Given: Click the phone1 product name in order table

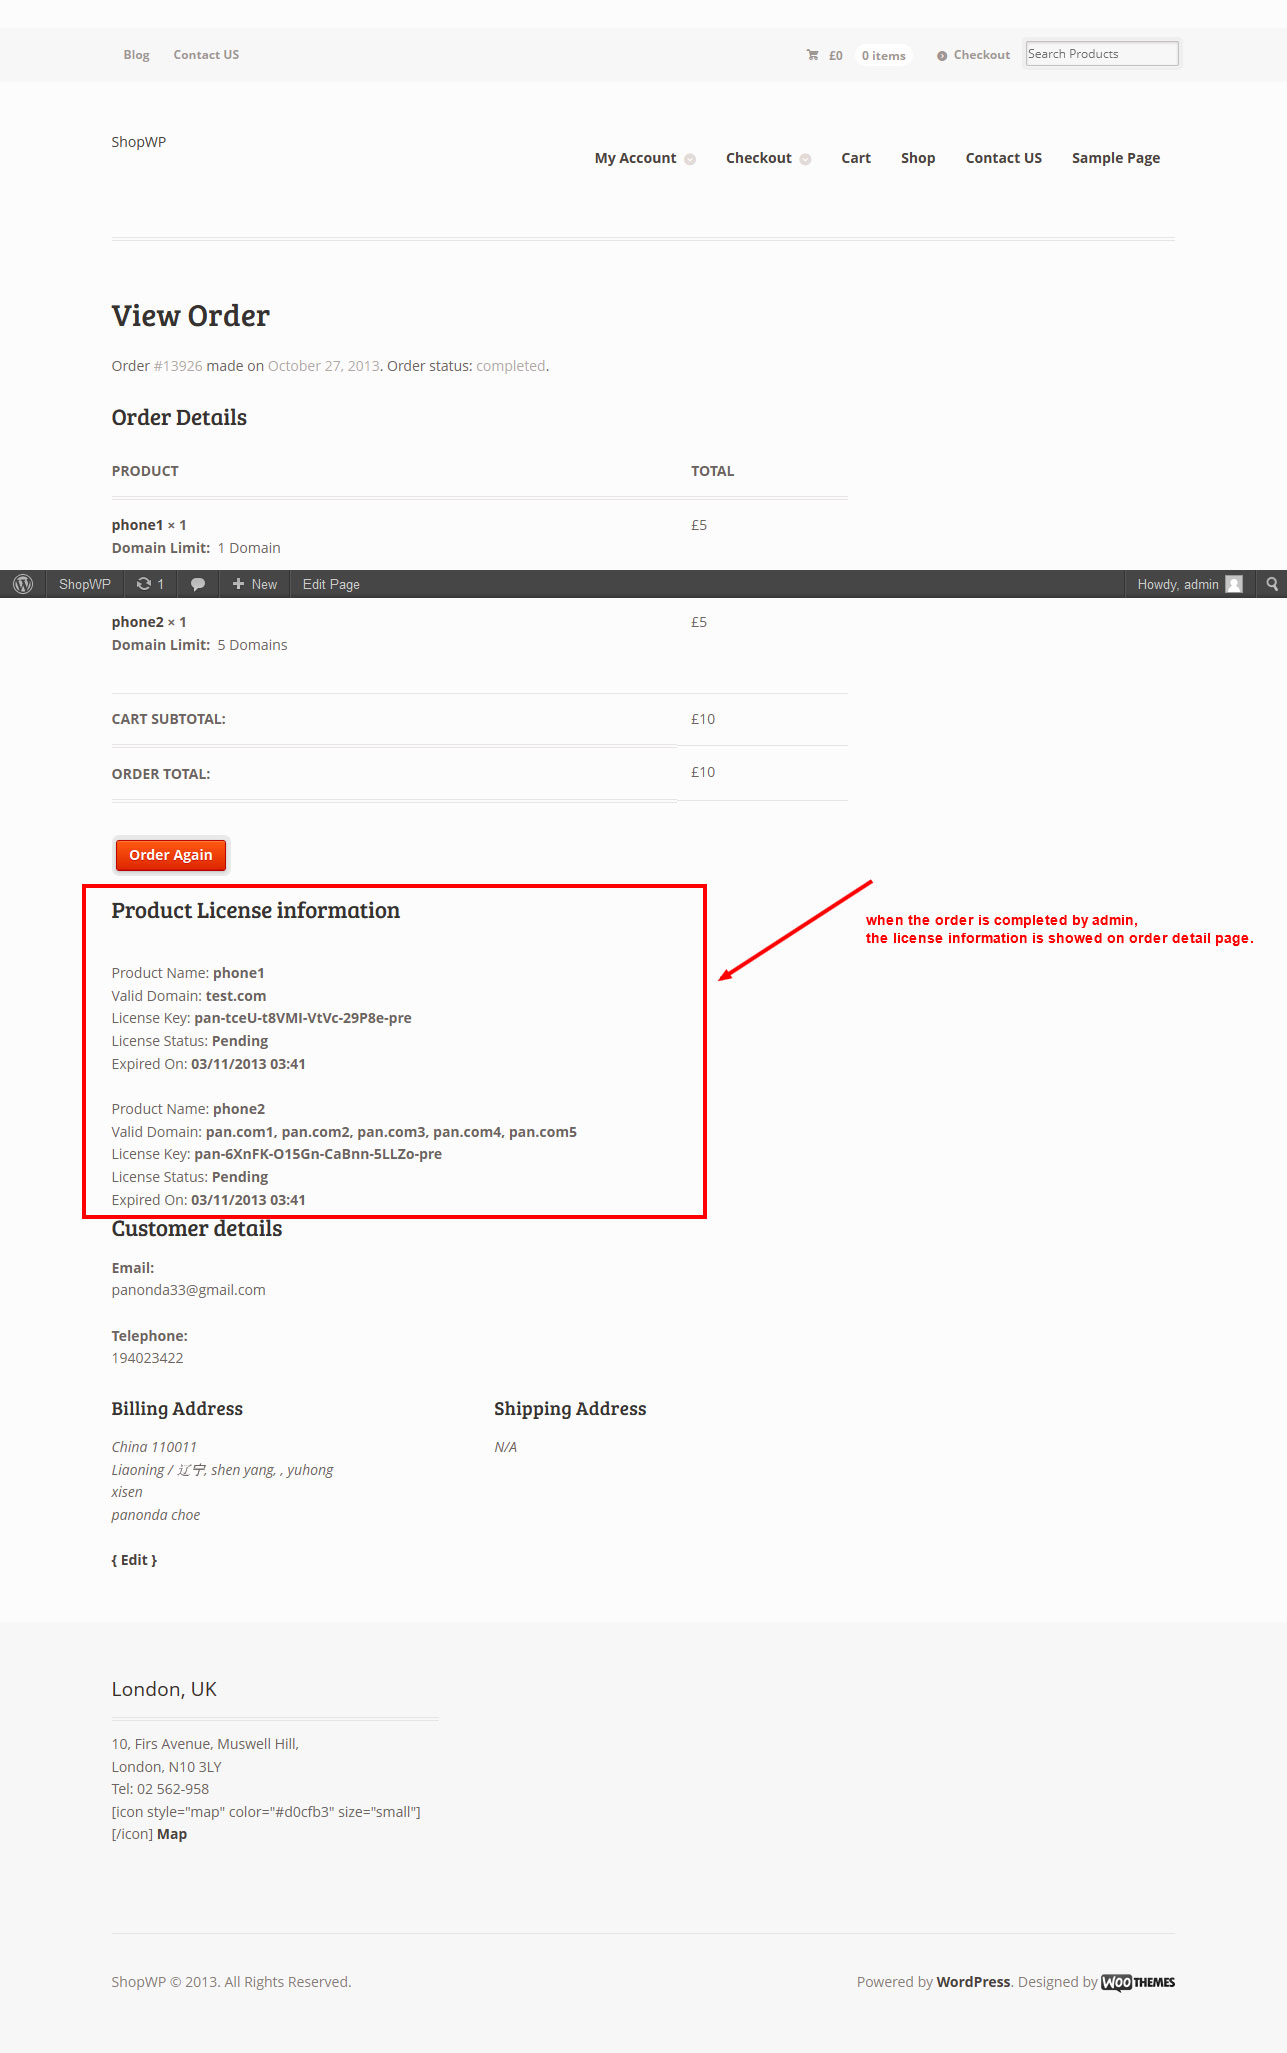Looking at the screenshot, I should pyautogui.click(x=137, y=525).
